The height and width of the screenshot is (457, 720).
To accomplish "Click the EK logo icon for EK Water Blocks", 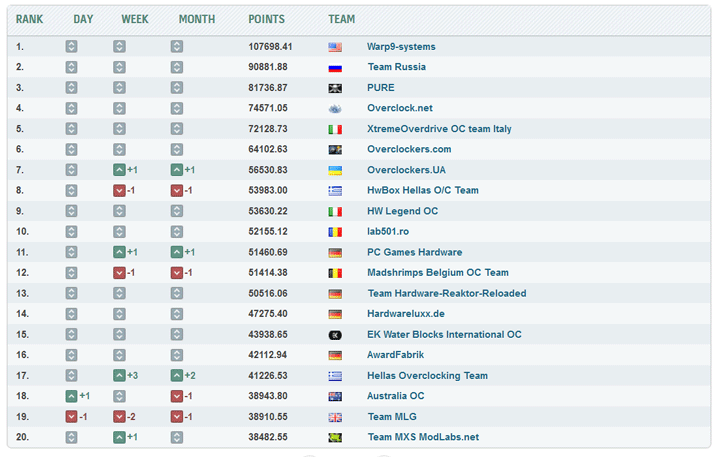I will 335,335.
